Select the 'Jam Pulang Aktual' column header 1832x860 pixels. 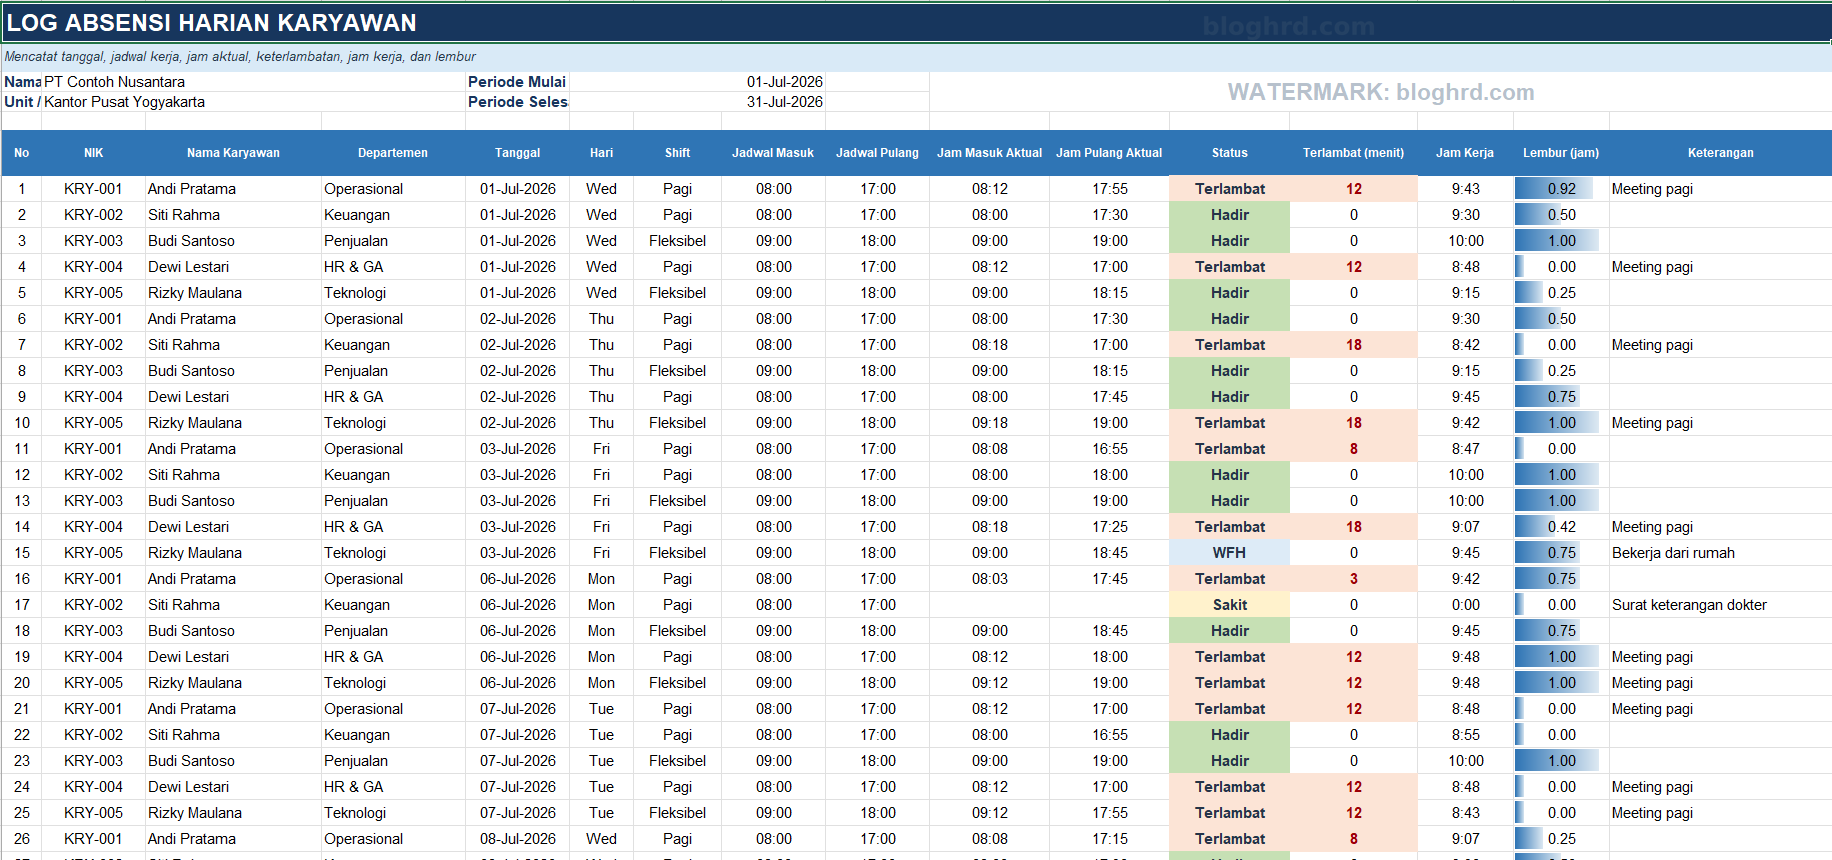[x=1109, y=153]
